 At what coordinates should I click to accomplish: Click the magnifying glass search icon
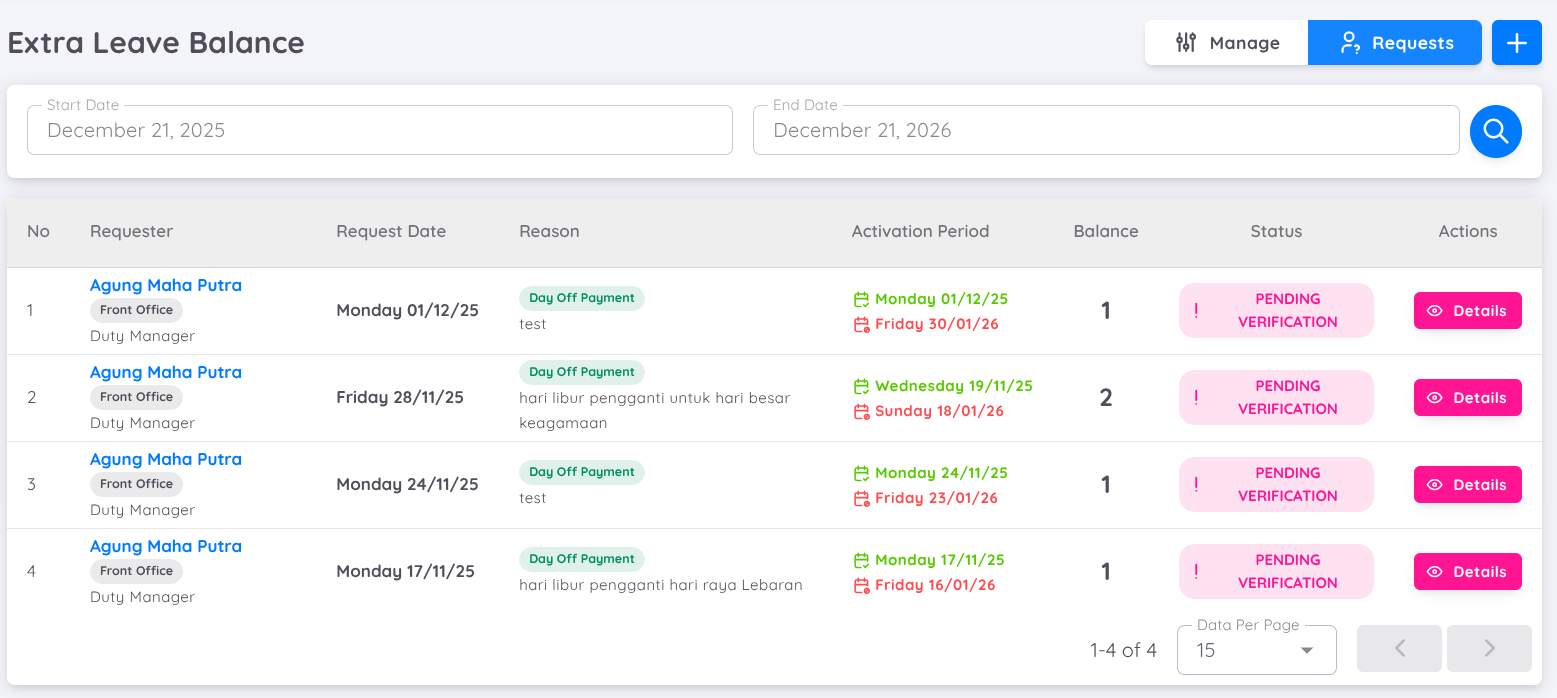[x=1495, y=131]
